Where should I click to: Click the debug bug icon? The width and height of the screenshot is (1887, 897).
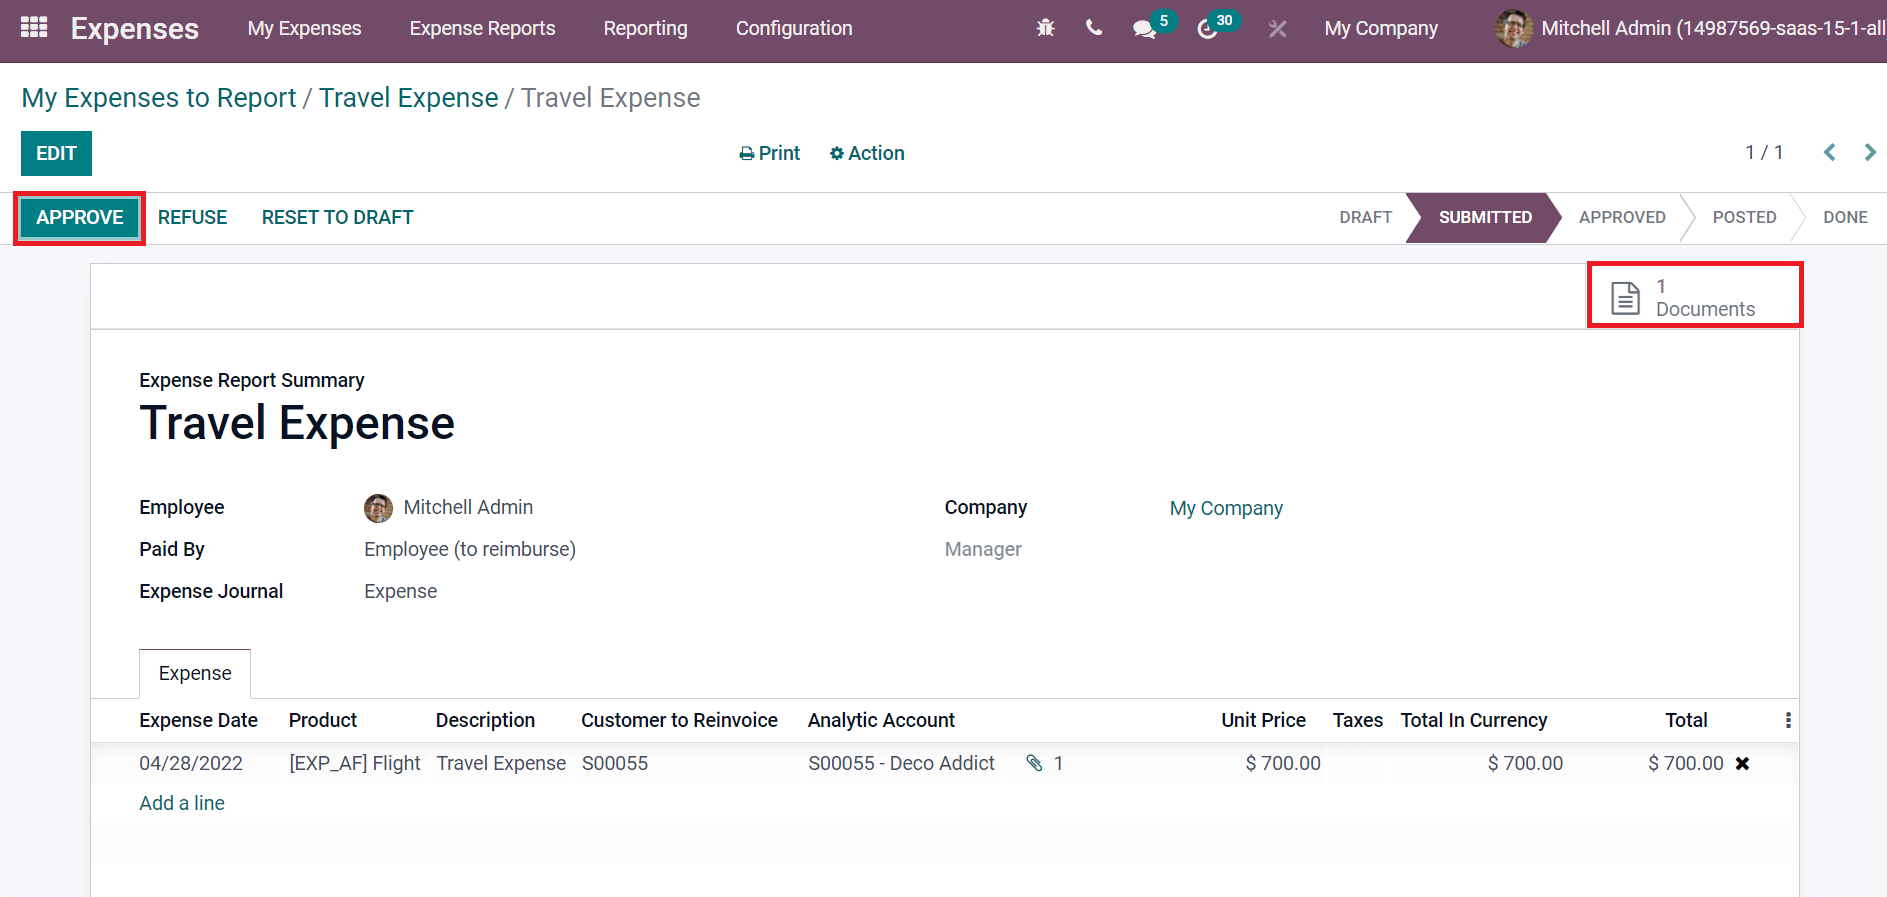point(1045,28)
